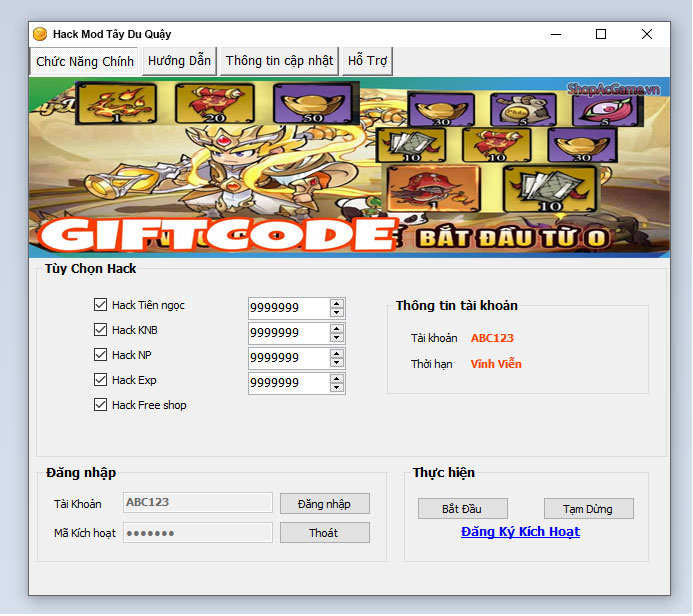Click the Hack Exp amount field
This screenshot has width=693, height=616.
click(289, 384)
